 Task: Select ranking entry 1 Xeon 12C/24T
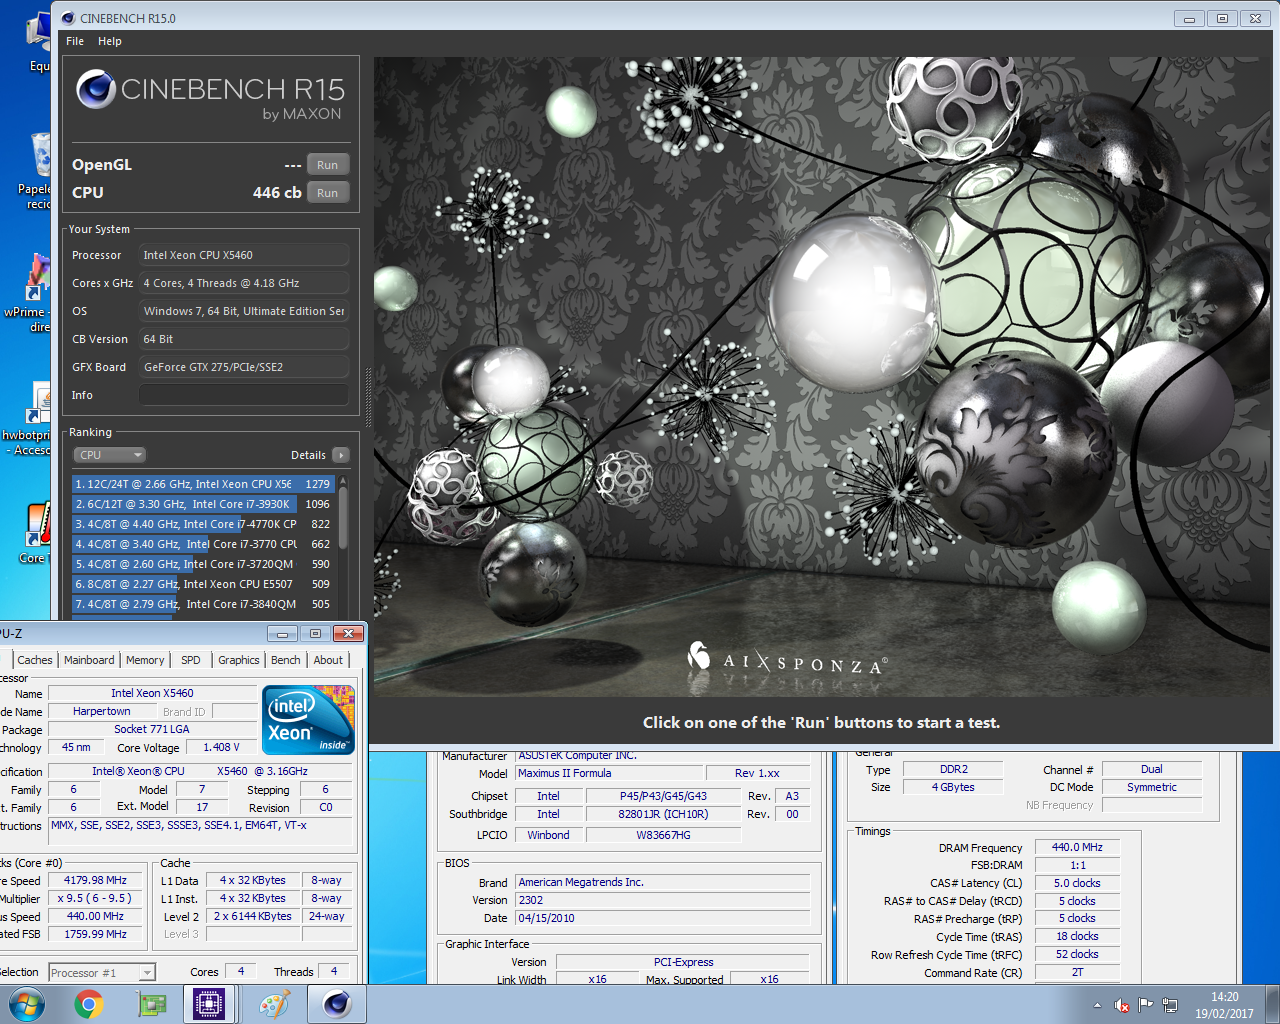coord(203,484)
